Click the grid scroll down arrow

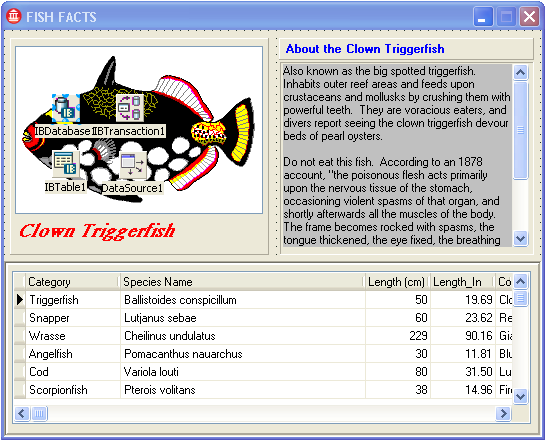(x=520, y=396)
